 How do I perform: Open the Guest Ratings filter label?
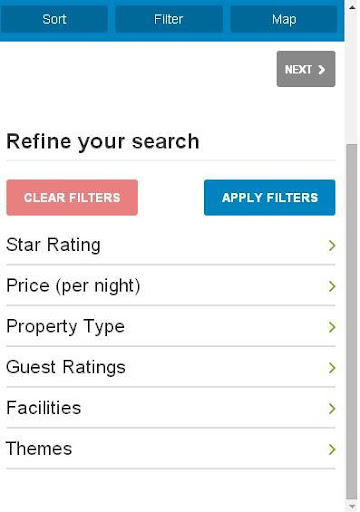pos(66,367)
